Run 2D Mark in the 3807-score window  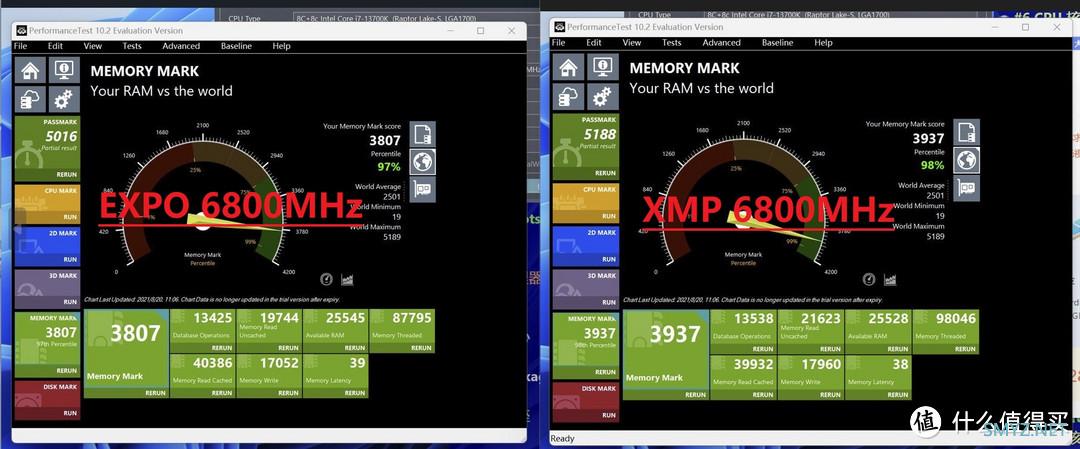[x=70, y=260]
